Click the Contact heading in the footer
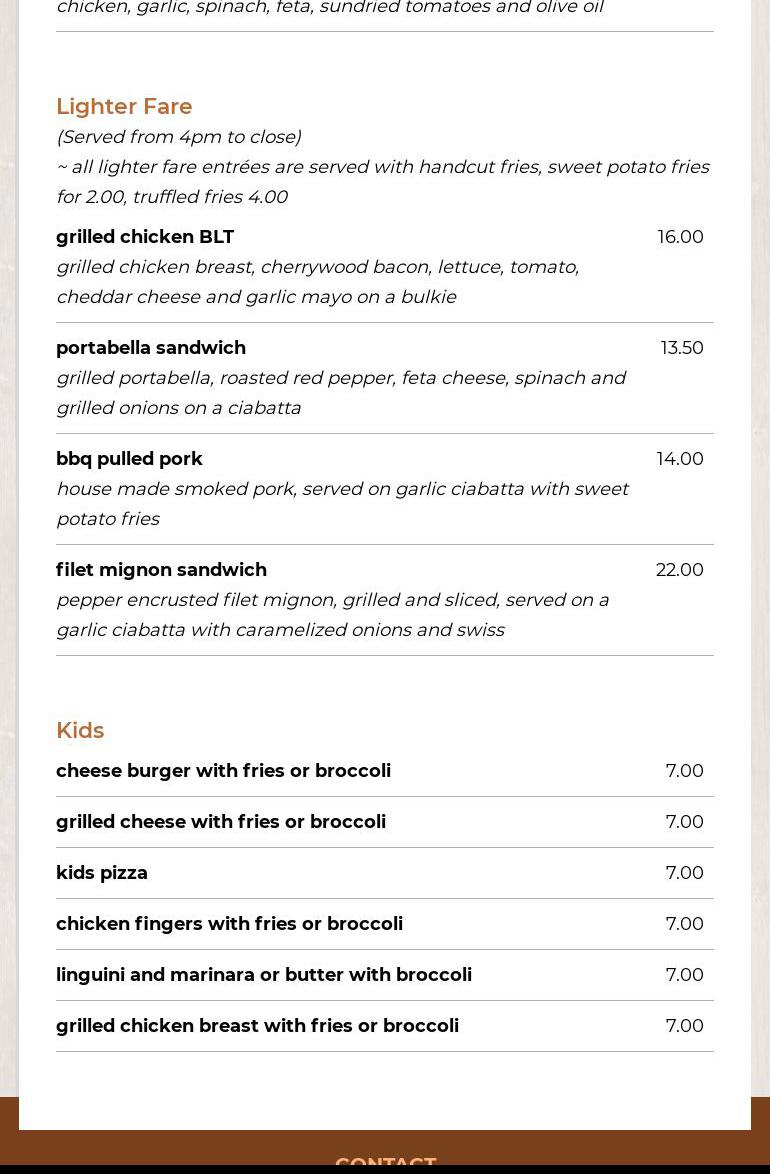The height and width of the screenshot is (1174, 770). coord(385,1164)
